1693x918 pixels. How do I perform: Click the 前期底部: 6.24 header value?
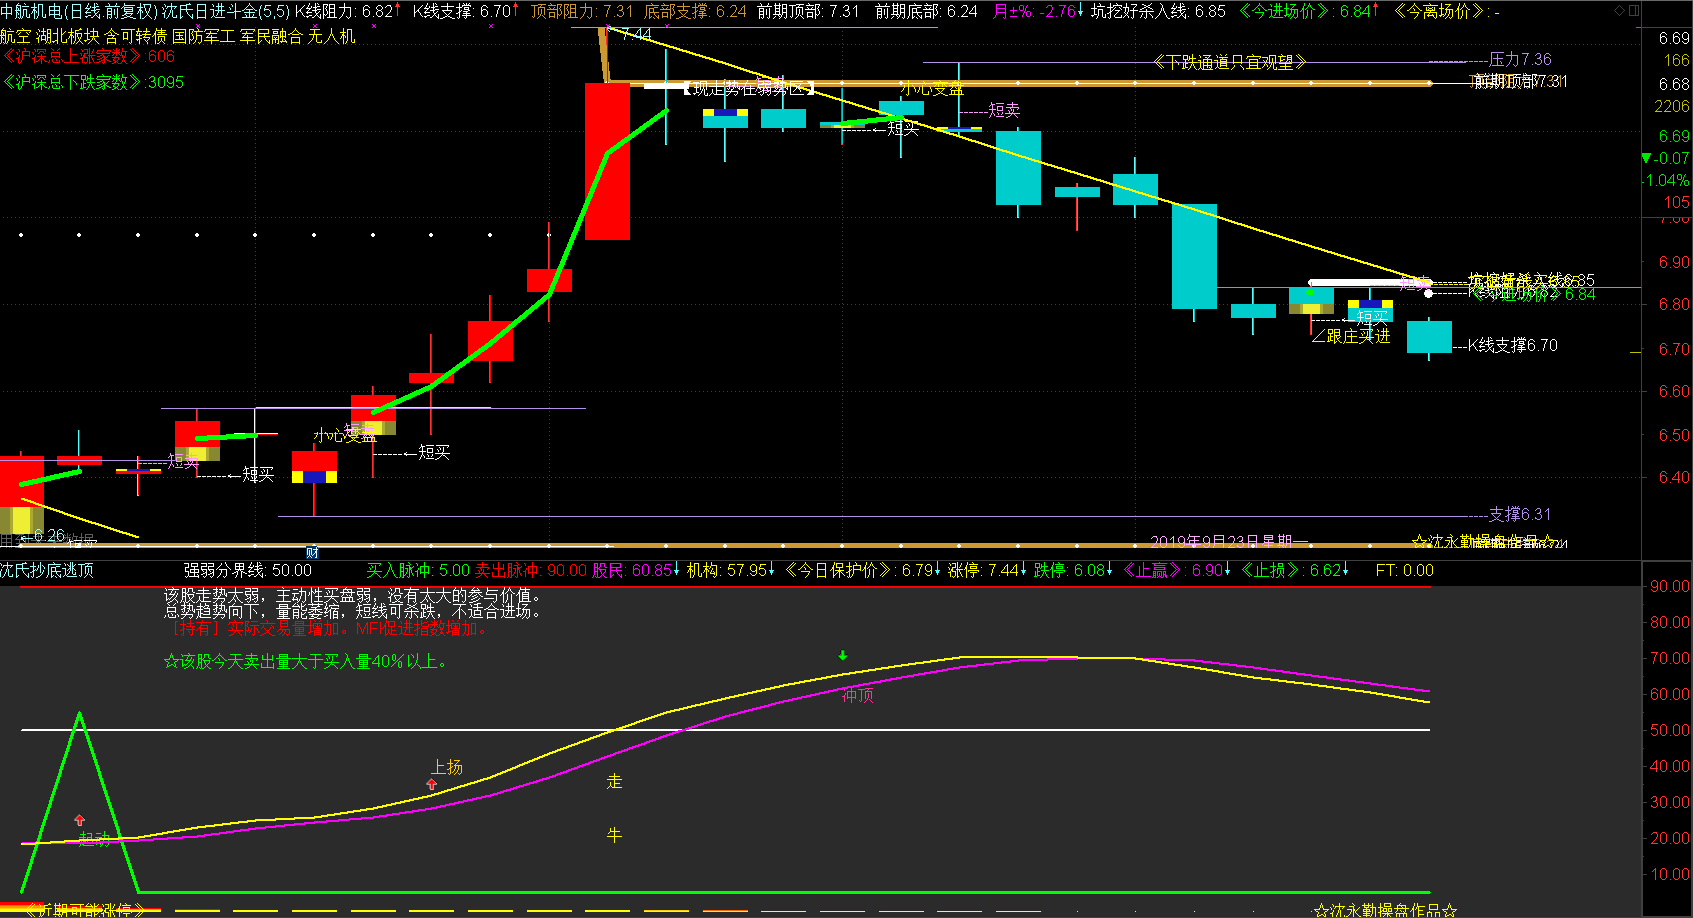pyautogui.click(x=926, y=11)
